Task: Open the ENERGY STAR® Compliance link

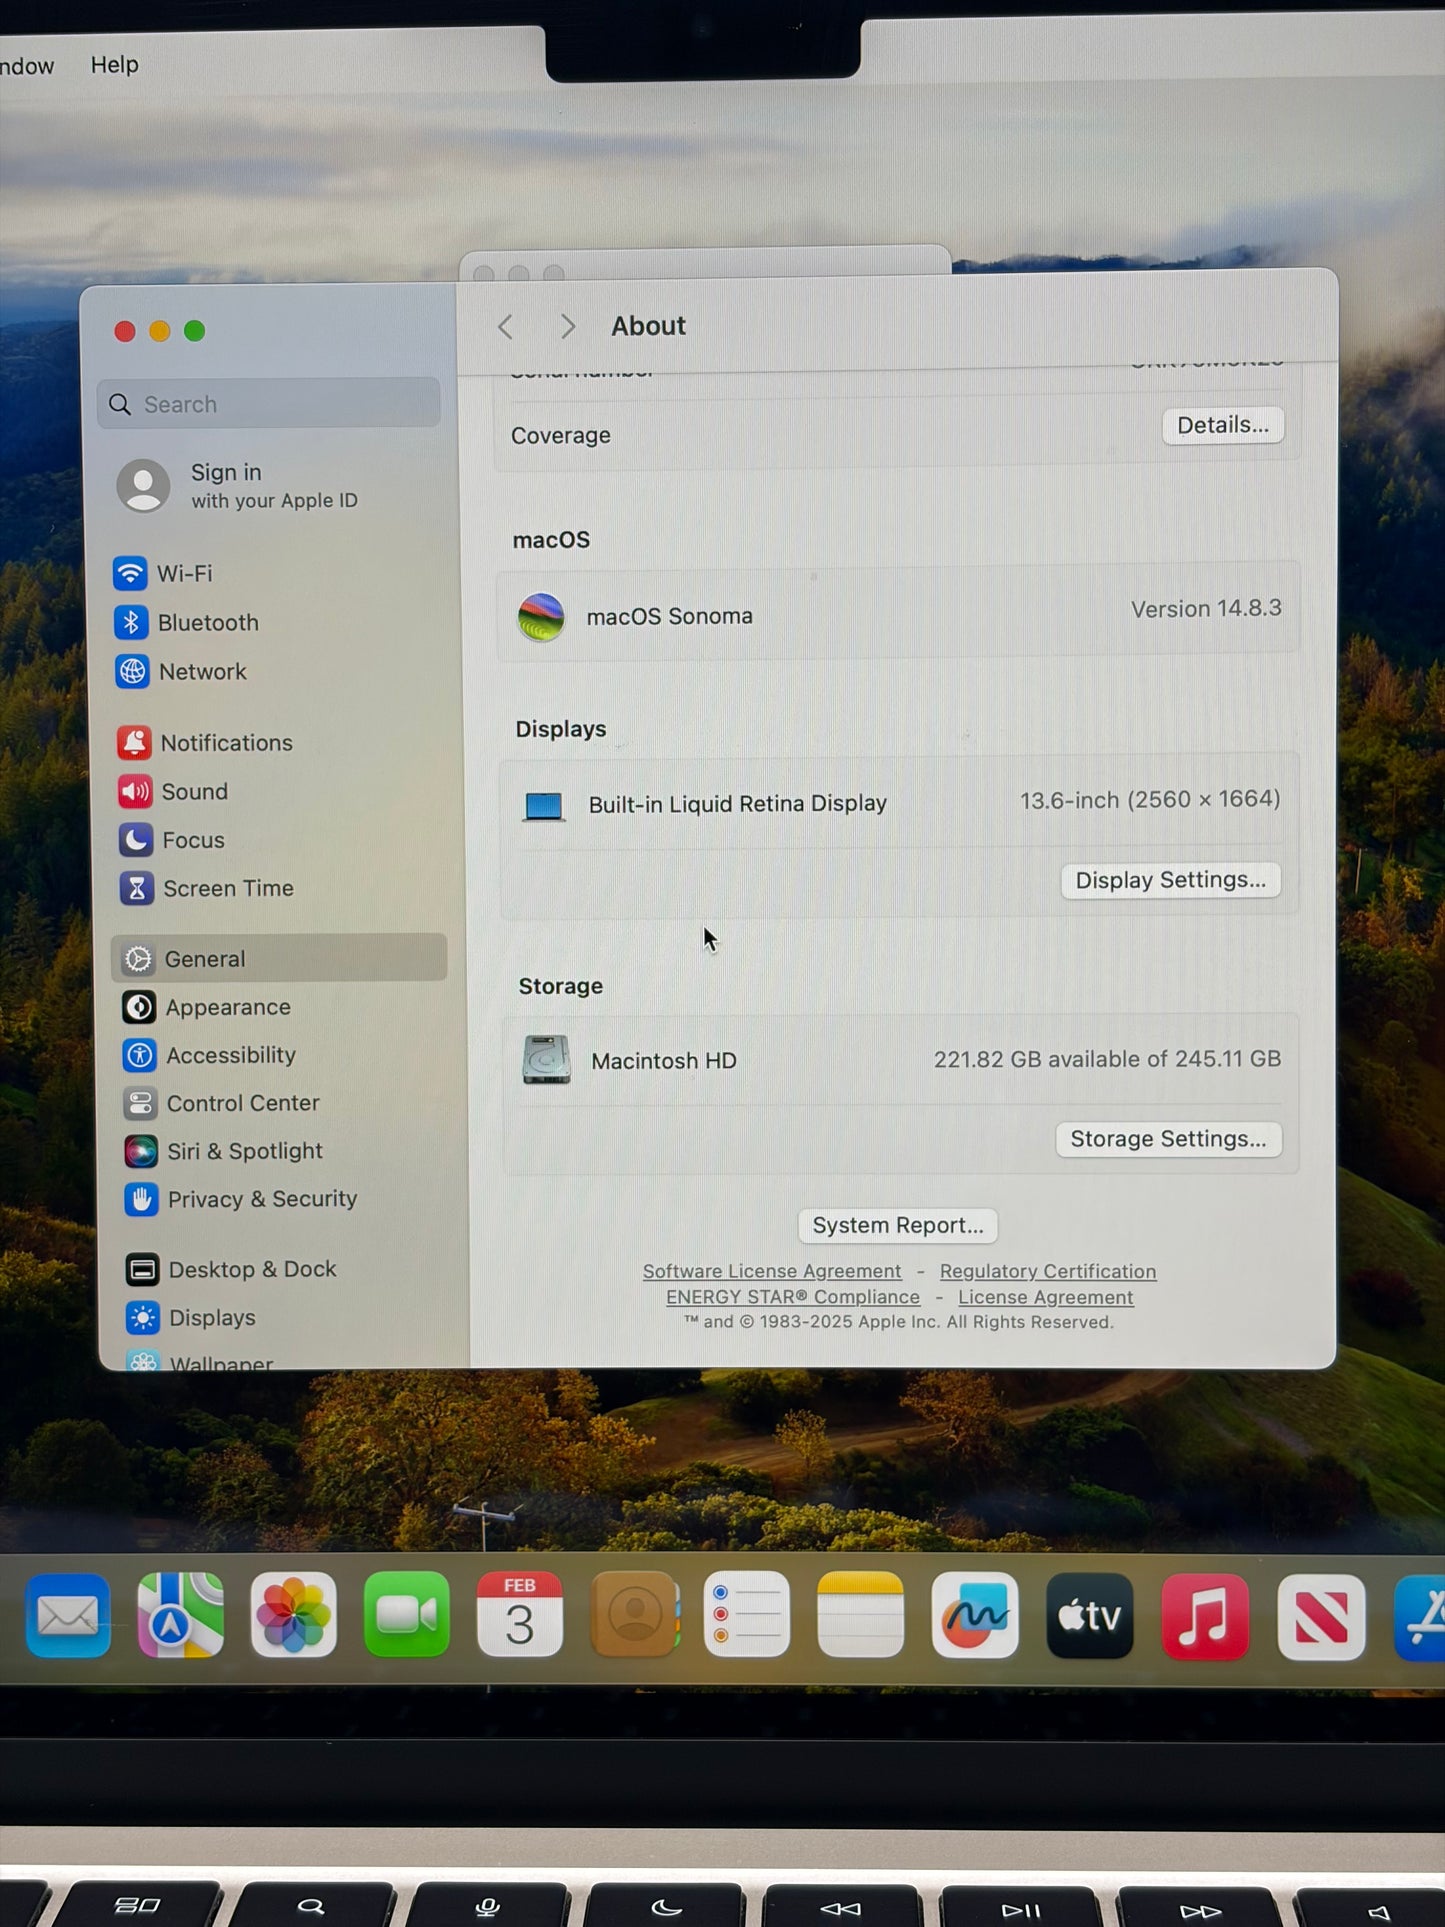Action: (792, 1297)
